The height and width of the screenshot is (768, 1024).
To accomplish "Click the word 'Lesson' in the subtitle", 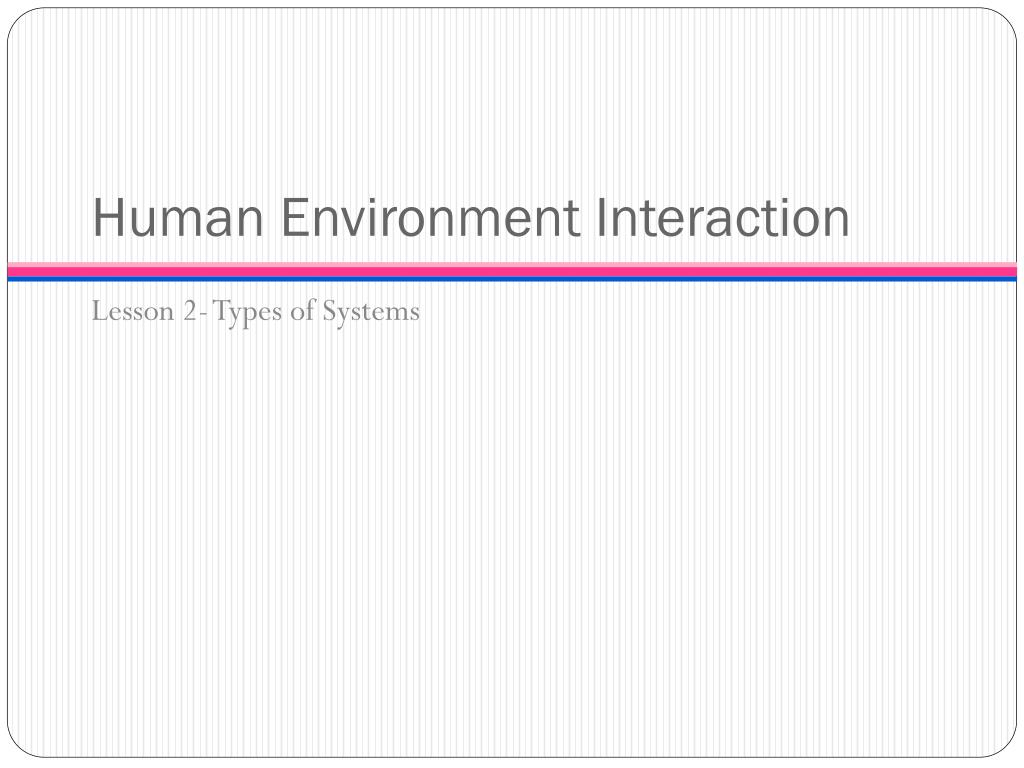I will pyautogui.click(x=133, y=311).
